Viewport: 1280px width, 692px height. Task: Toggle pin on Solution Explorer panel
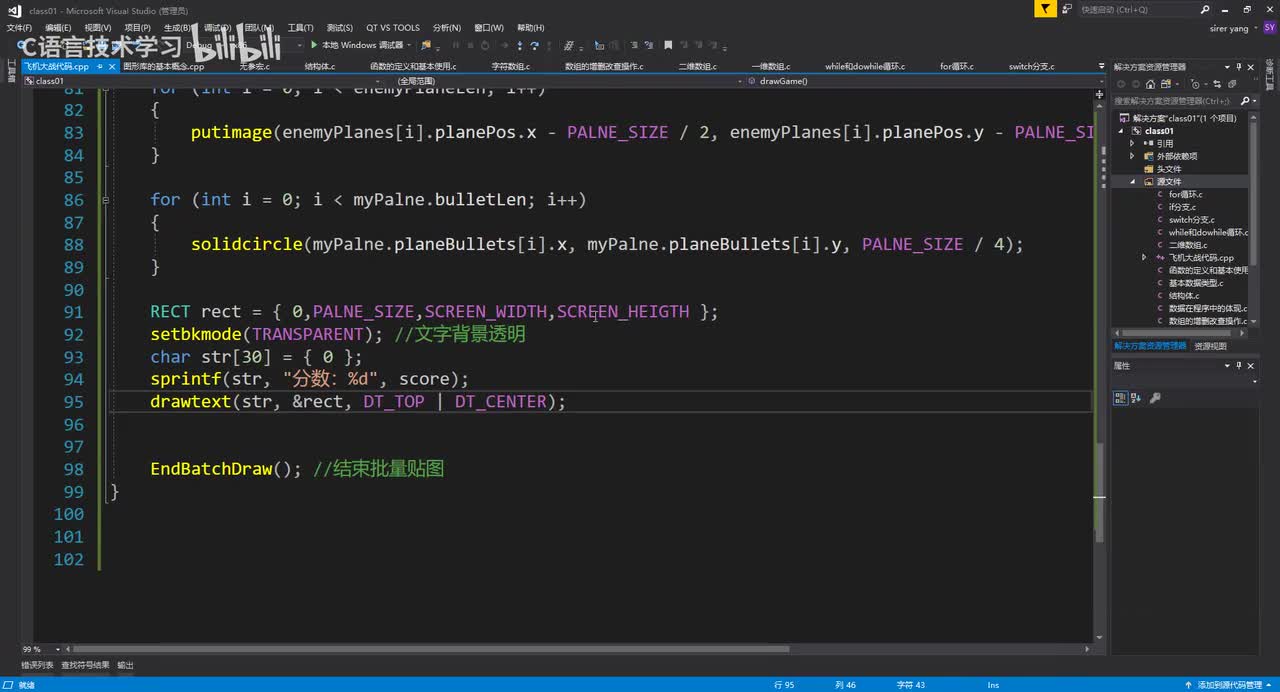tap(1240, 67)
